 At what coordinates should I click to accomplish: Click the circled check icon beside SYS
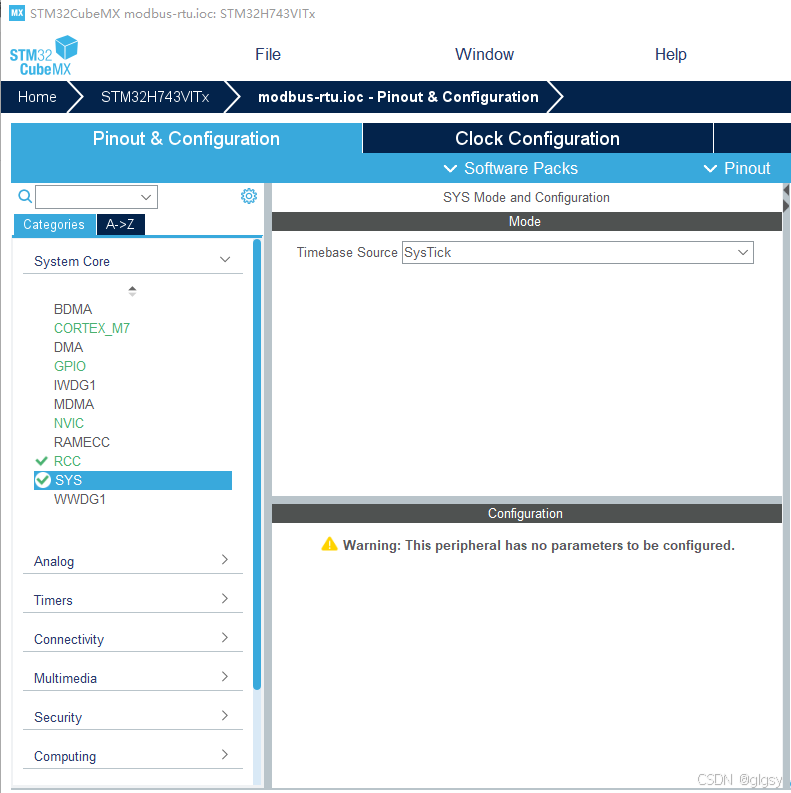click(x=43, y=480)
